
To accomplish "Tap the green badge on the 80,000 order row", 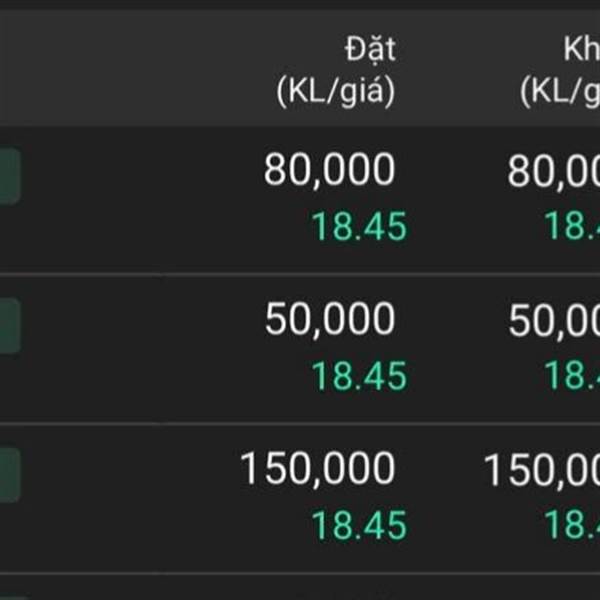I will click(8, 176).
